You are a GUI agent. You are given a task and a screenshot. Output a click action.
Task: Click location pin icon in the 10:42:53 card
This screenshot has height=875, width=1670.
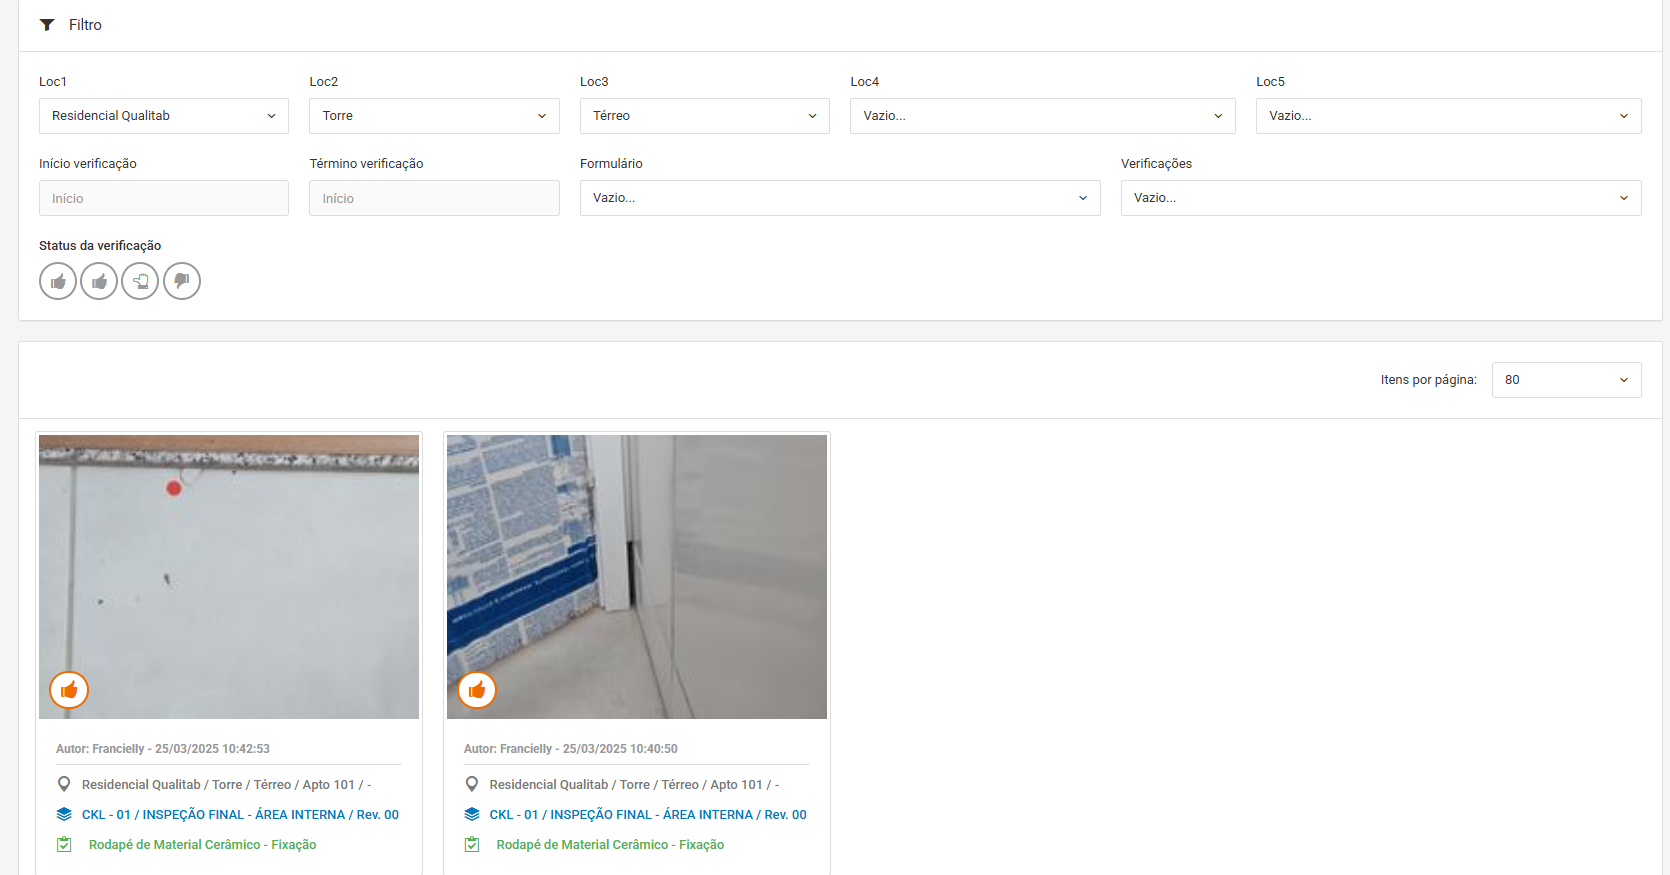(x=64, y=785)
